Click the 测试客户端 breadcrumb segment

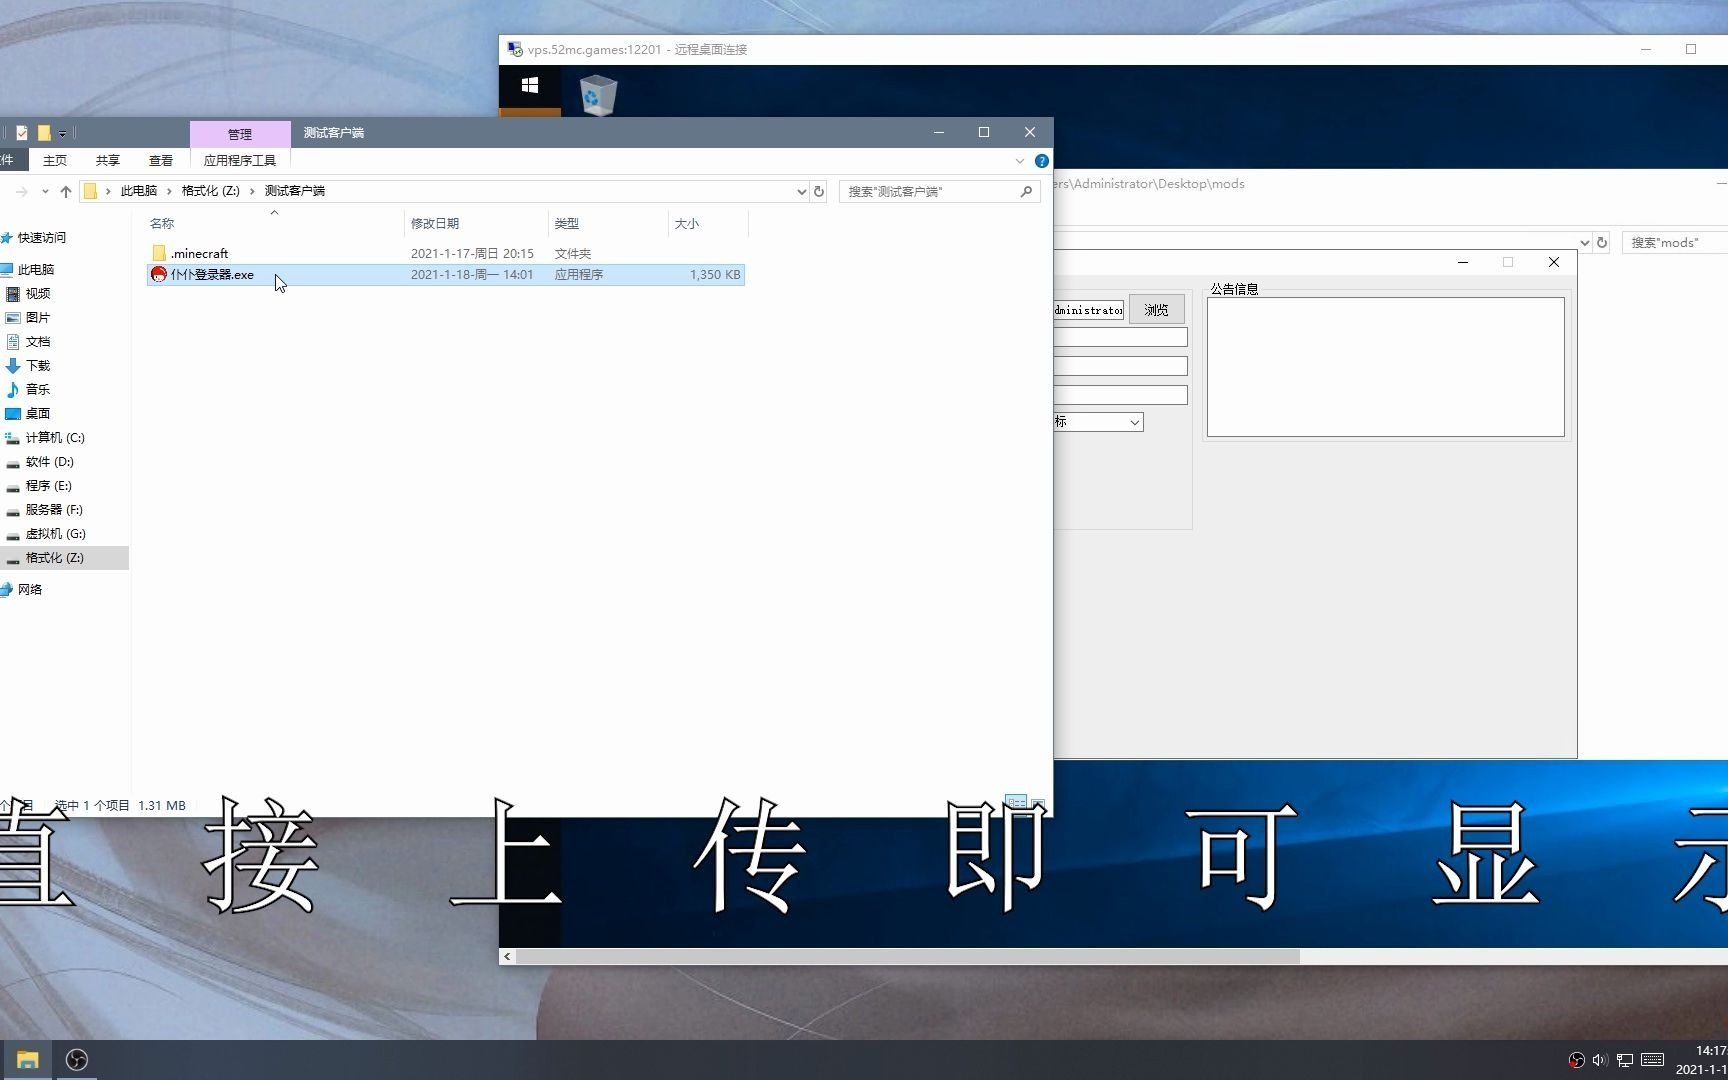coord(295,191)
